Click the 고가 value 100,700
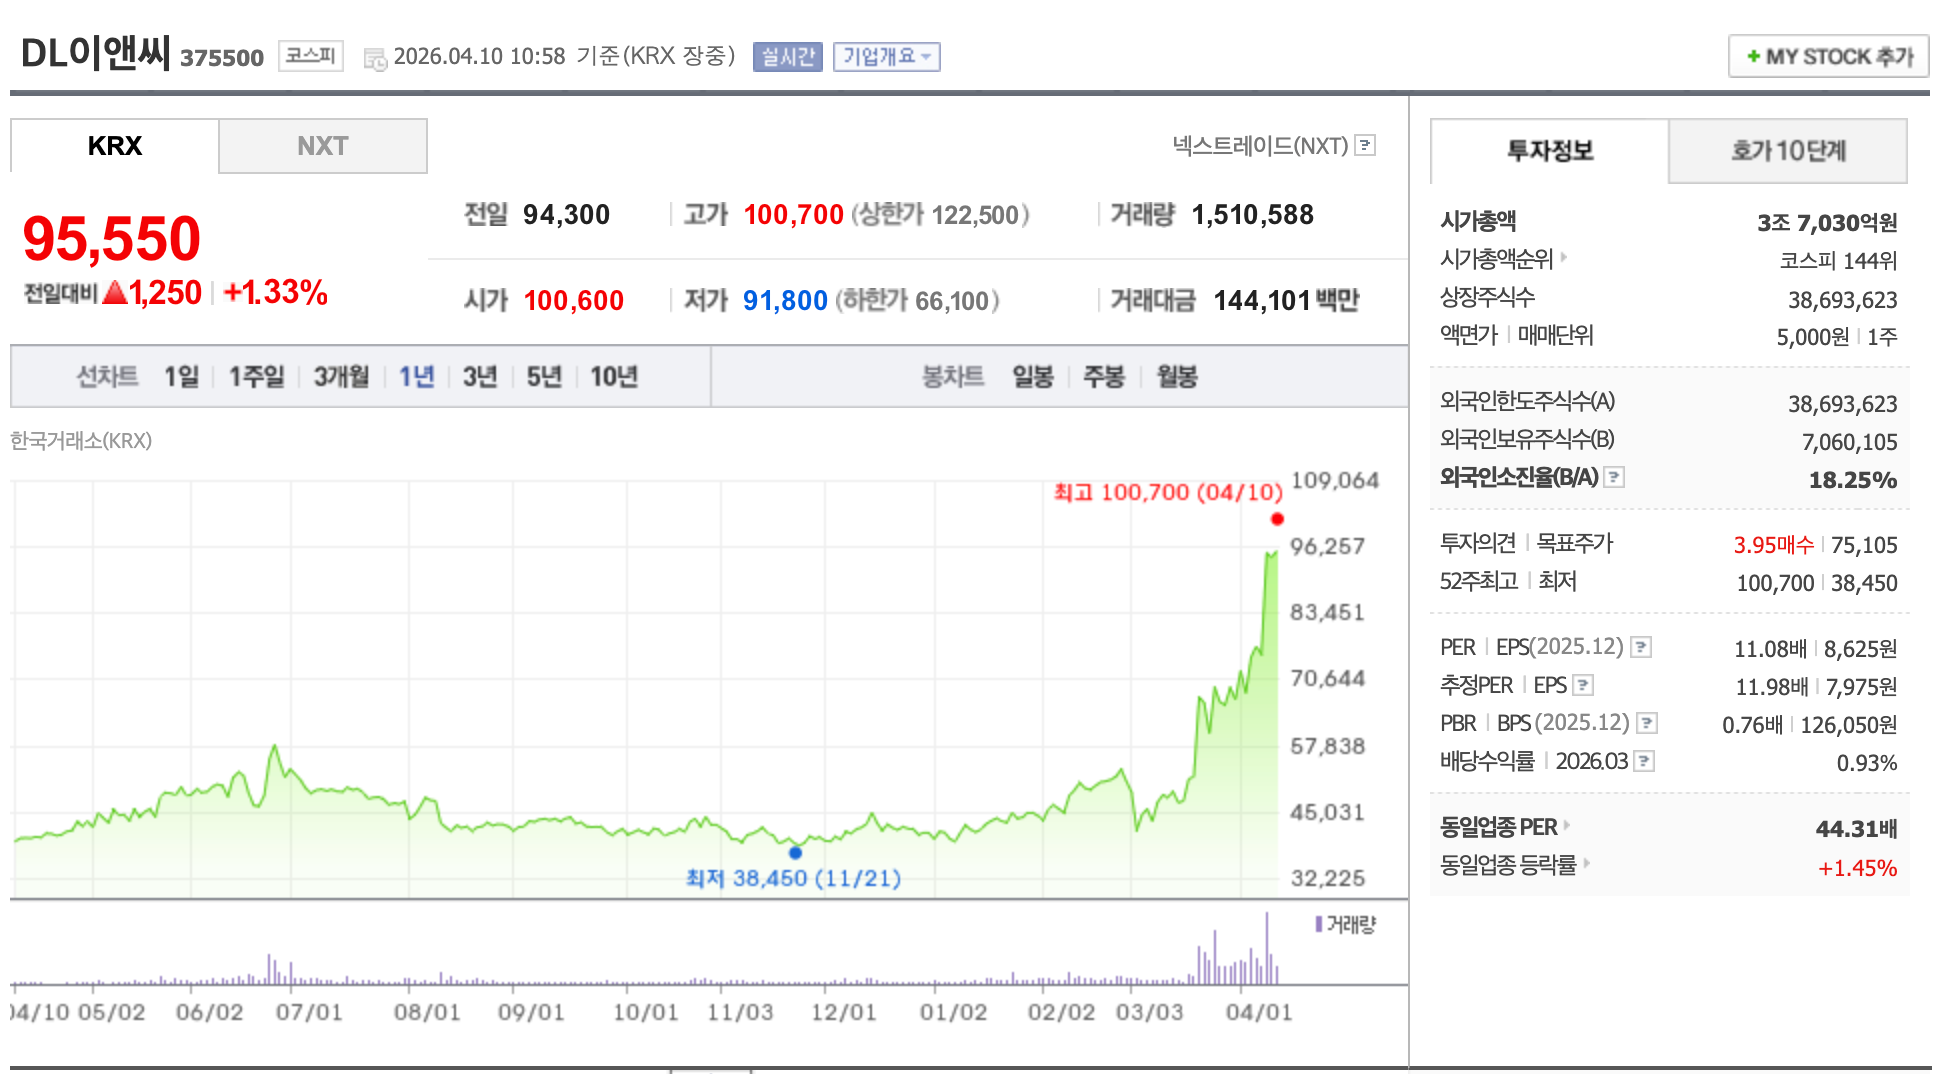 [x=793, y=215]
